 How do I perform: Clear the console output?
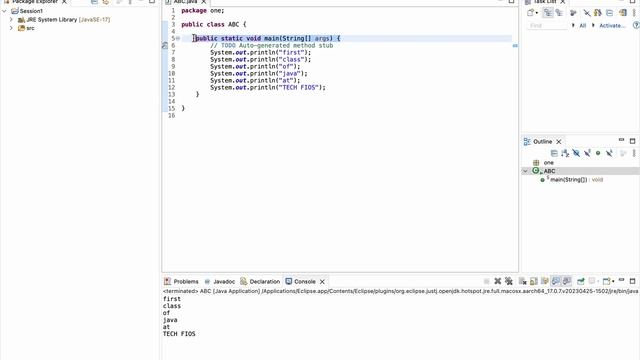[522, 281]
